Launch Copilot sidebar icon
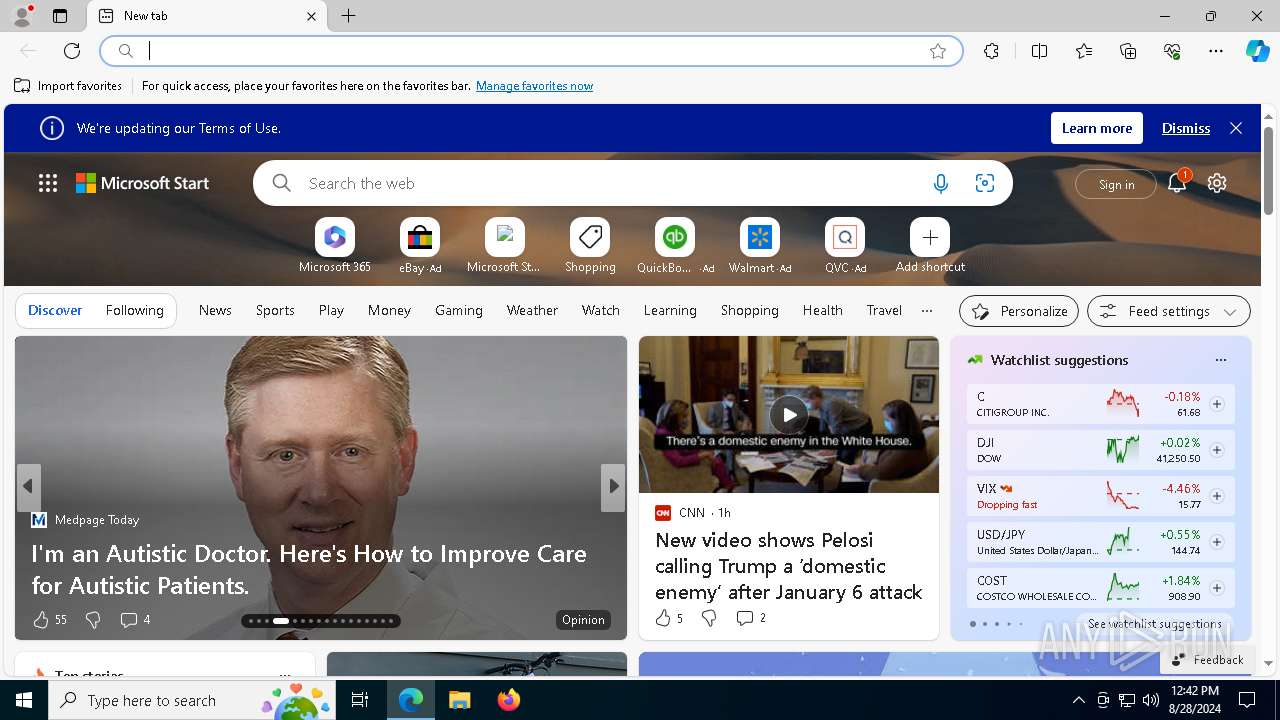Screen dimensions: 1280x720 [x=1257, y=51]
